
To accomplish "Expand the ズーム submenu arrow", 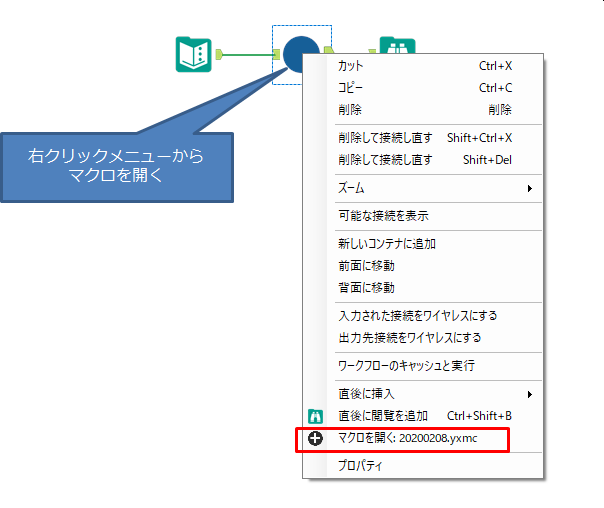I will pos(530,188).
